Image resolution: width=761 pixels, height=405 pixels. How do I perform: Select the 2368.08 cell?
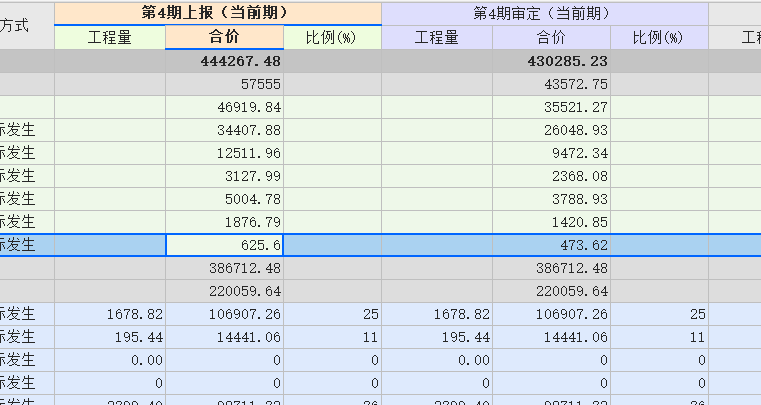click(x=551, y=176)
